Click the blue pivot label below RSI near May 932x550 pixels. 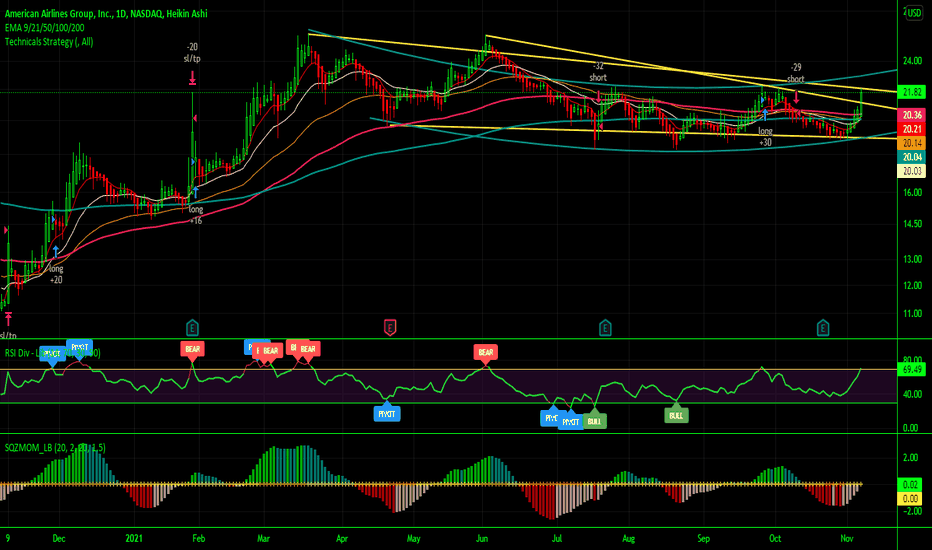click(387, 413)
